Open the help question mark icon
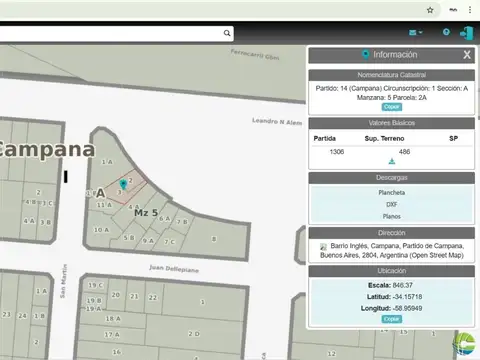This screenshot has height=360, width=480. [446, 32]
